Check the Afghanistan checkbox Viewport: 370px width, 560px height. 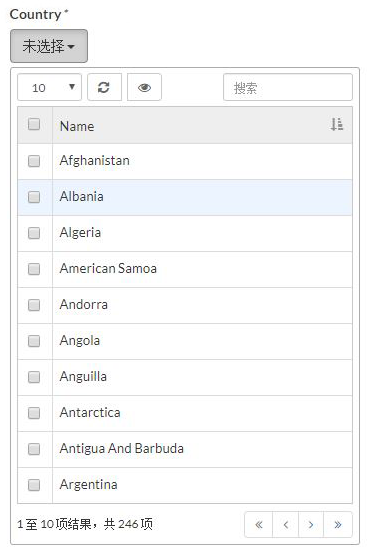(34, 161)
